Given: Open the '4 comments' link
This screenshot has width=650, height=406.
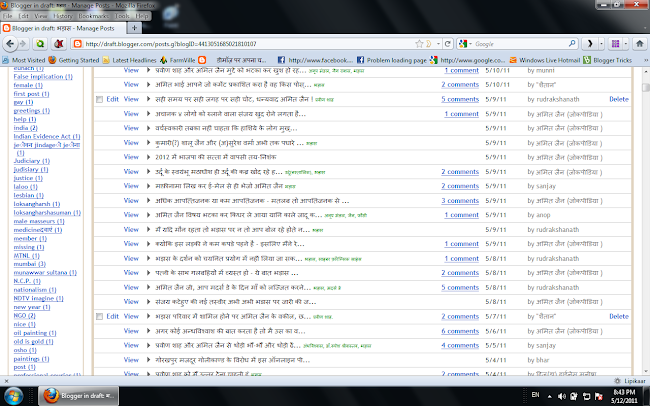Looking at the screenshot, I should [x=460, y=345].
